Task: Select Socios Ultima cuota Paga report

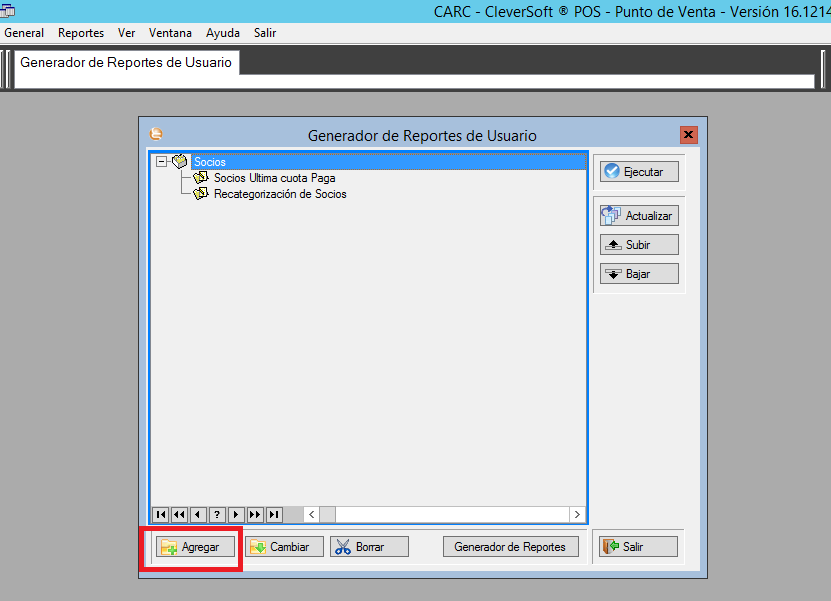Action: (274, 178)
